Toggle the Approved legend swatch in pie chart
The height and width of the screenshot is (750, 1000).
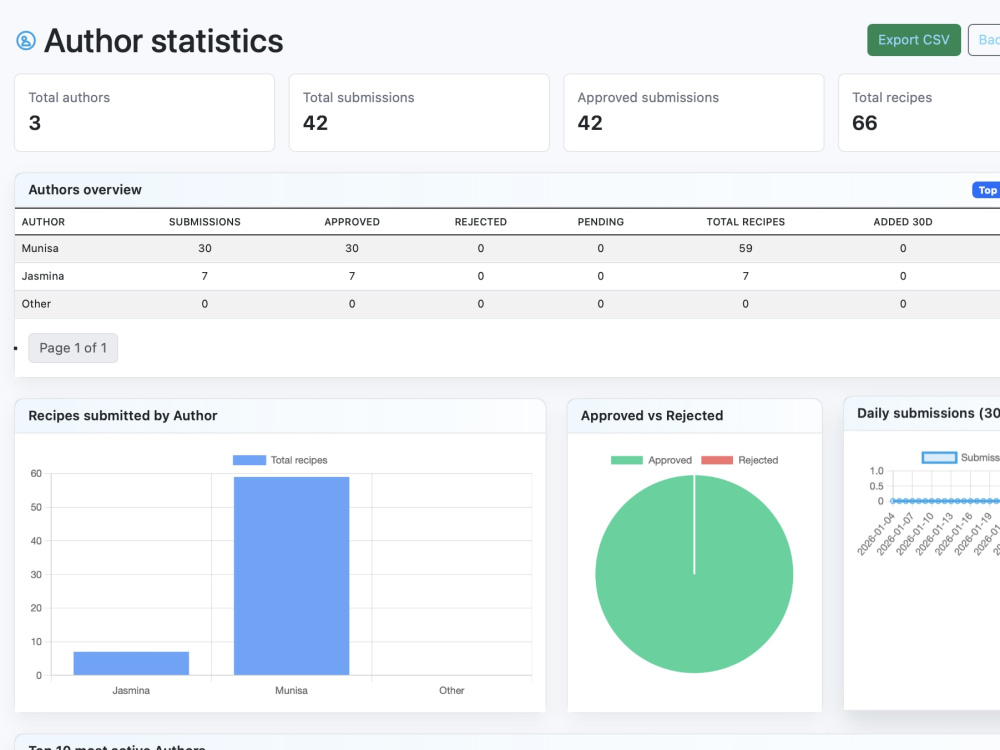(626, 460)
